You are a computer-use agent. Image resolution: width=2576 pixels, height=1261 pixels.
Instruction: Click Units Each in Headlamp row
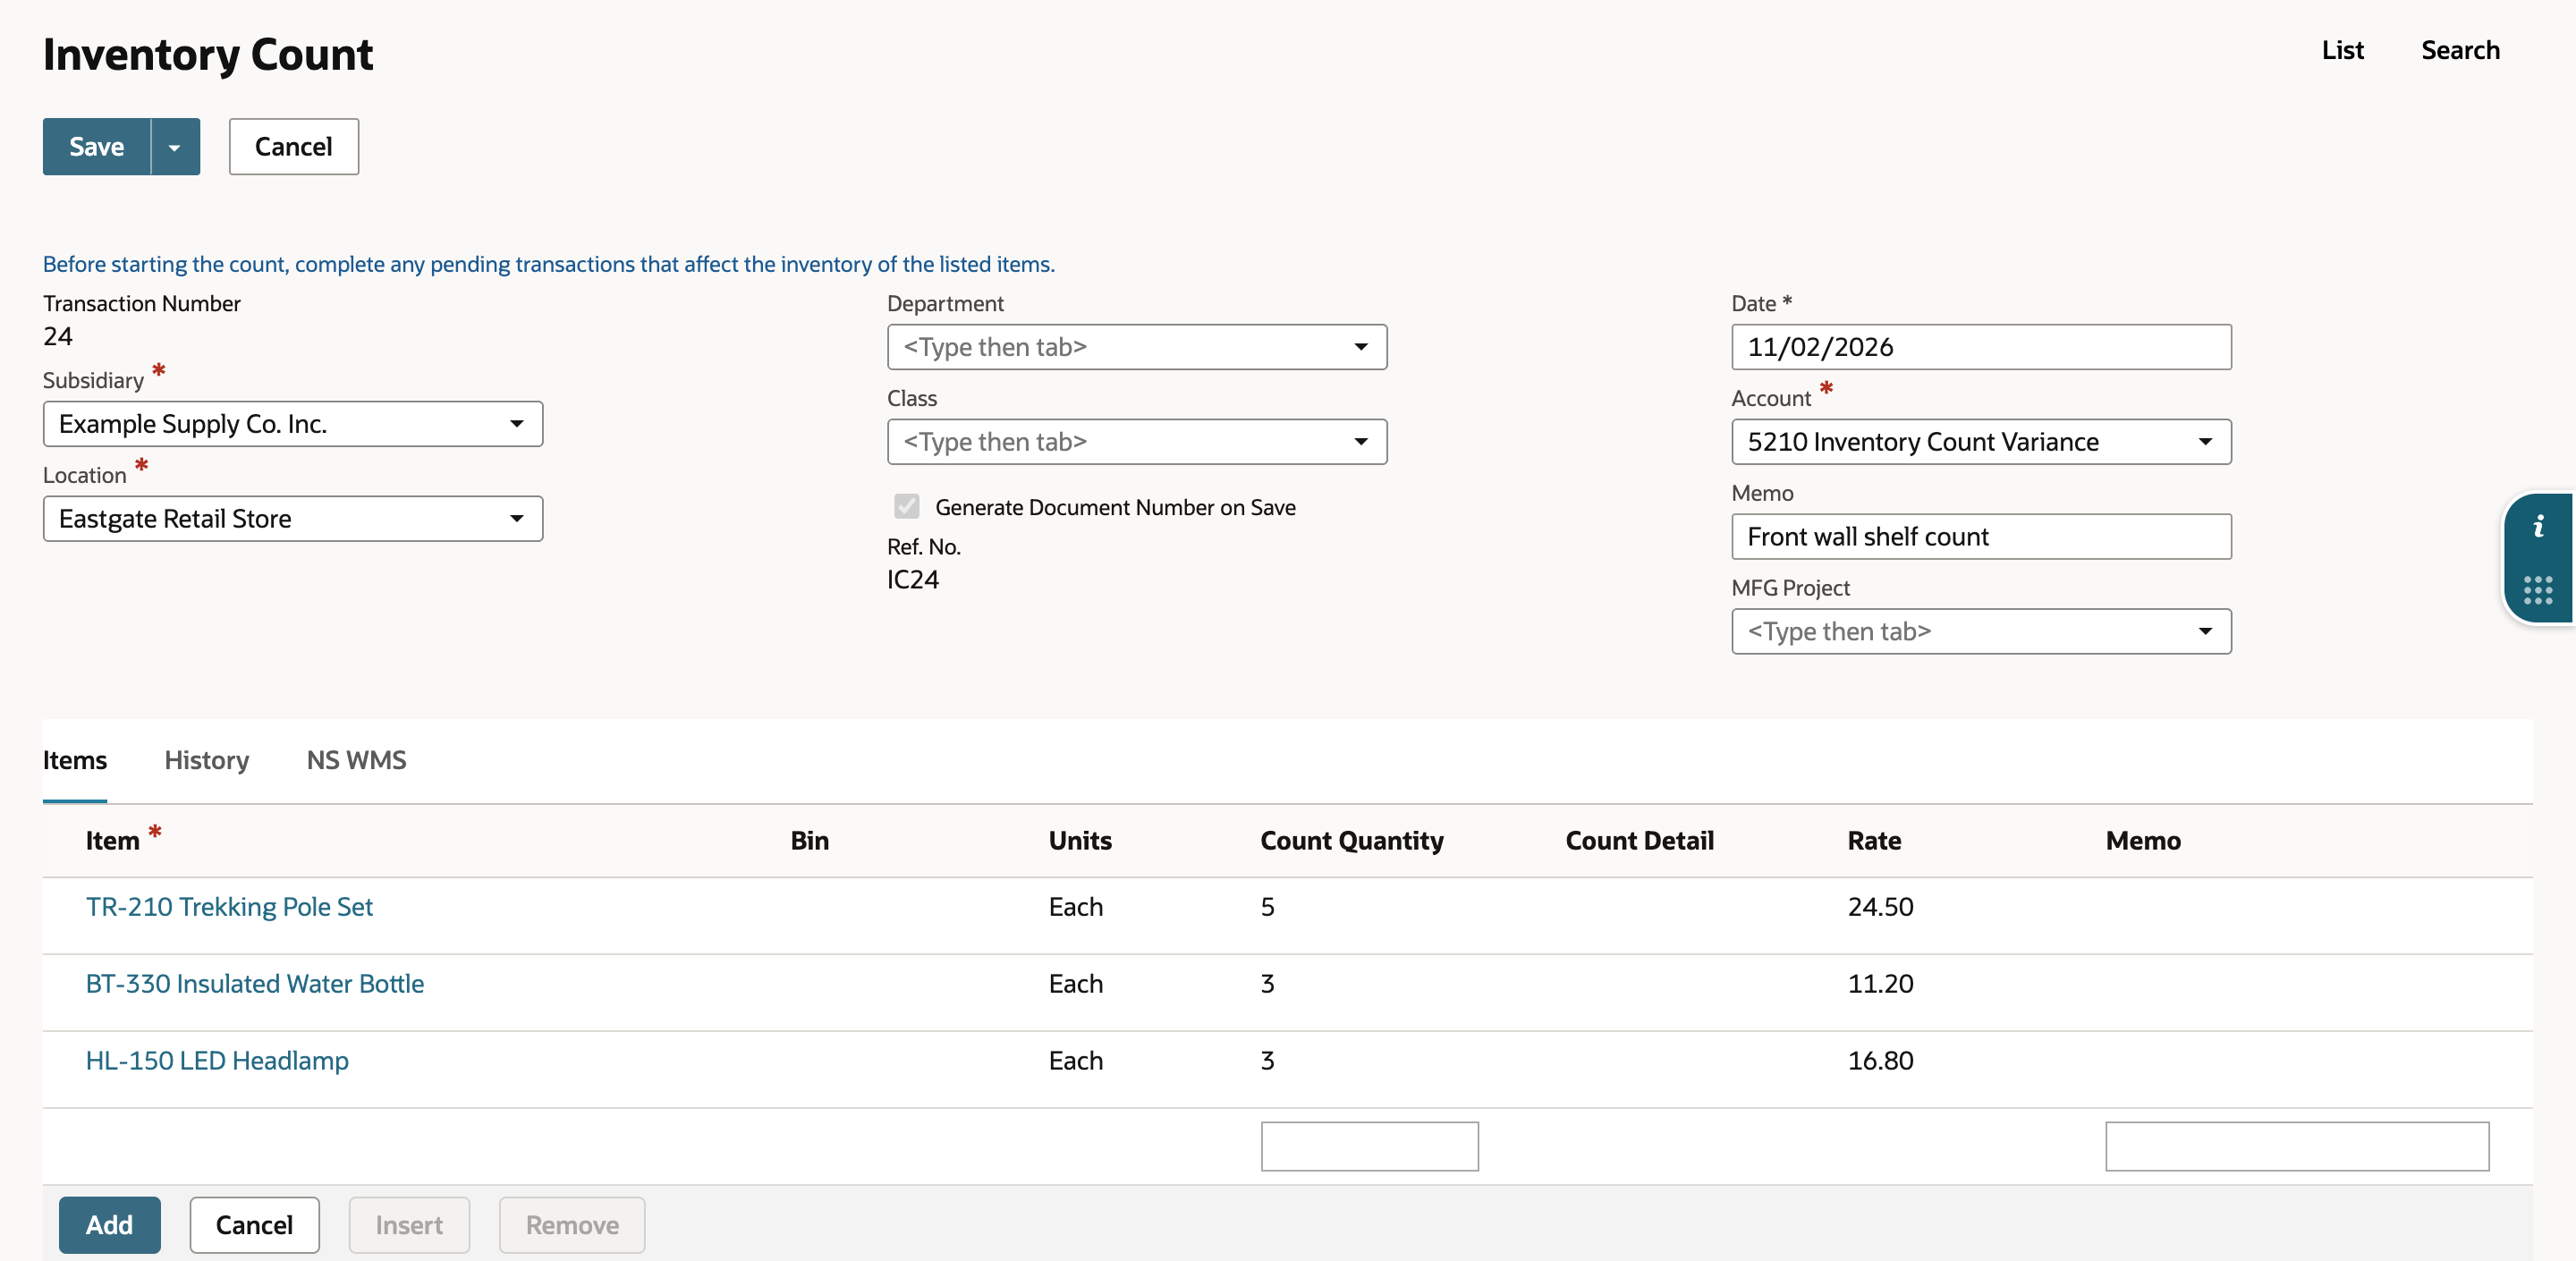coord(1075,1061)
